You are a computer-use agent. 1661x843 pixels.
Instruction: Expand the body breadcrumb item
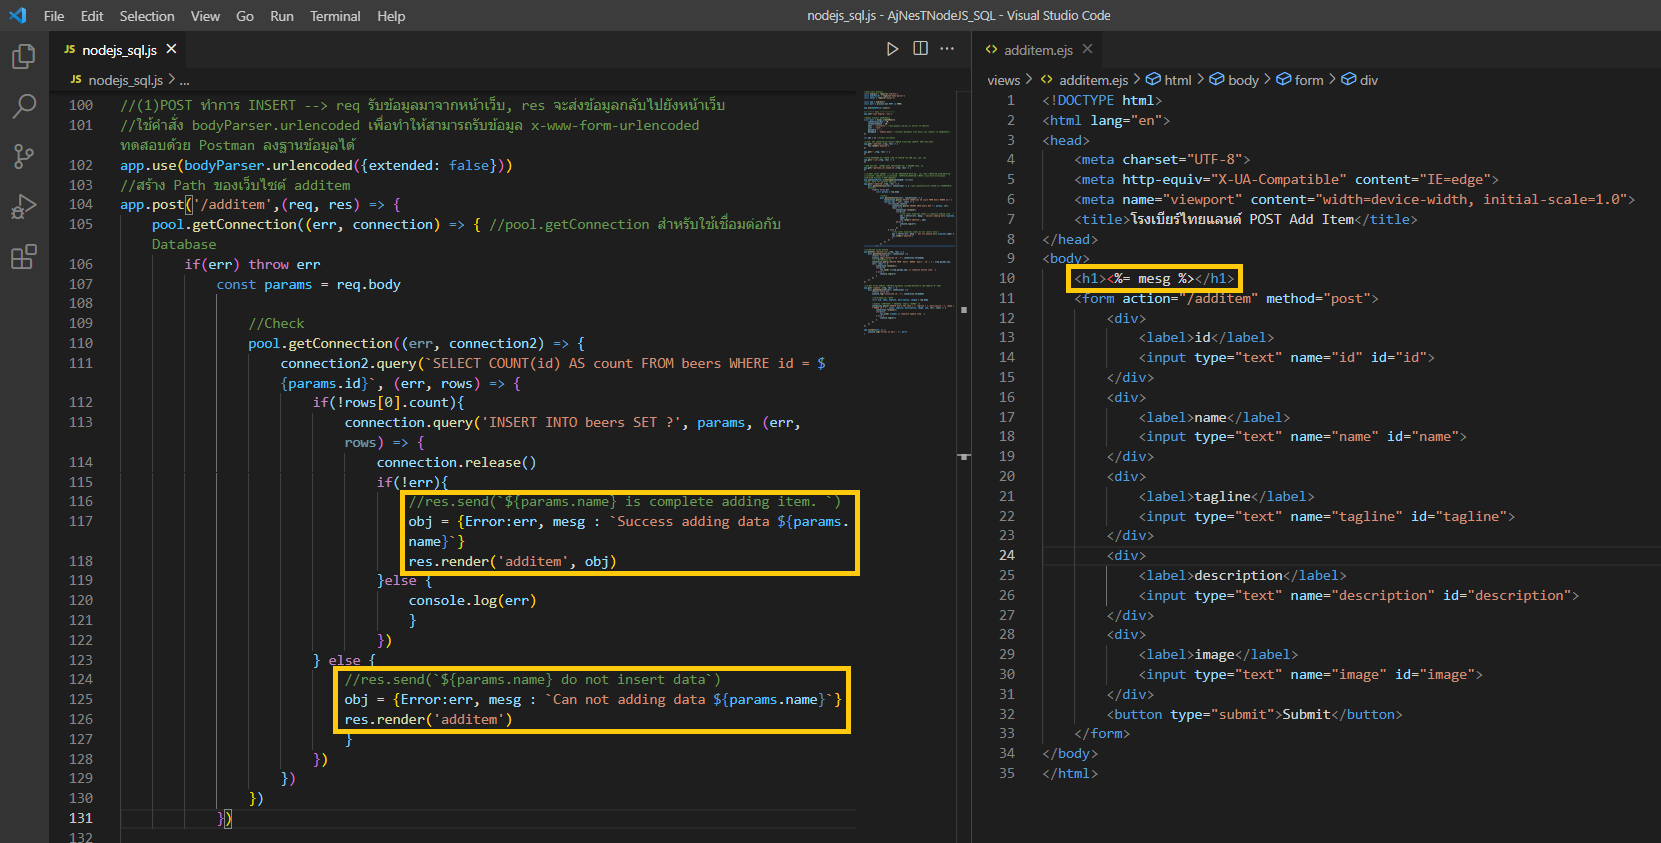coord(1242,80)
